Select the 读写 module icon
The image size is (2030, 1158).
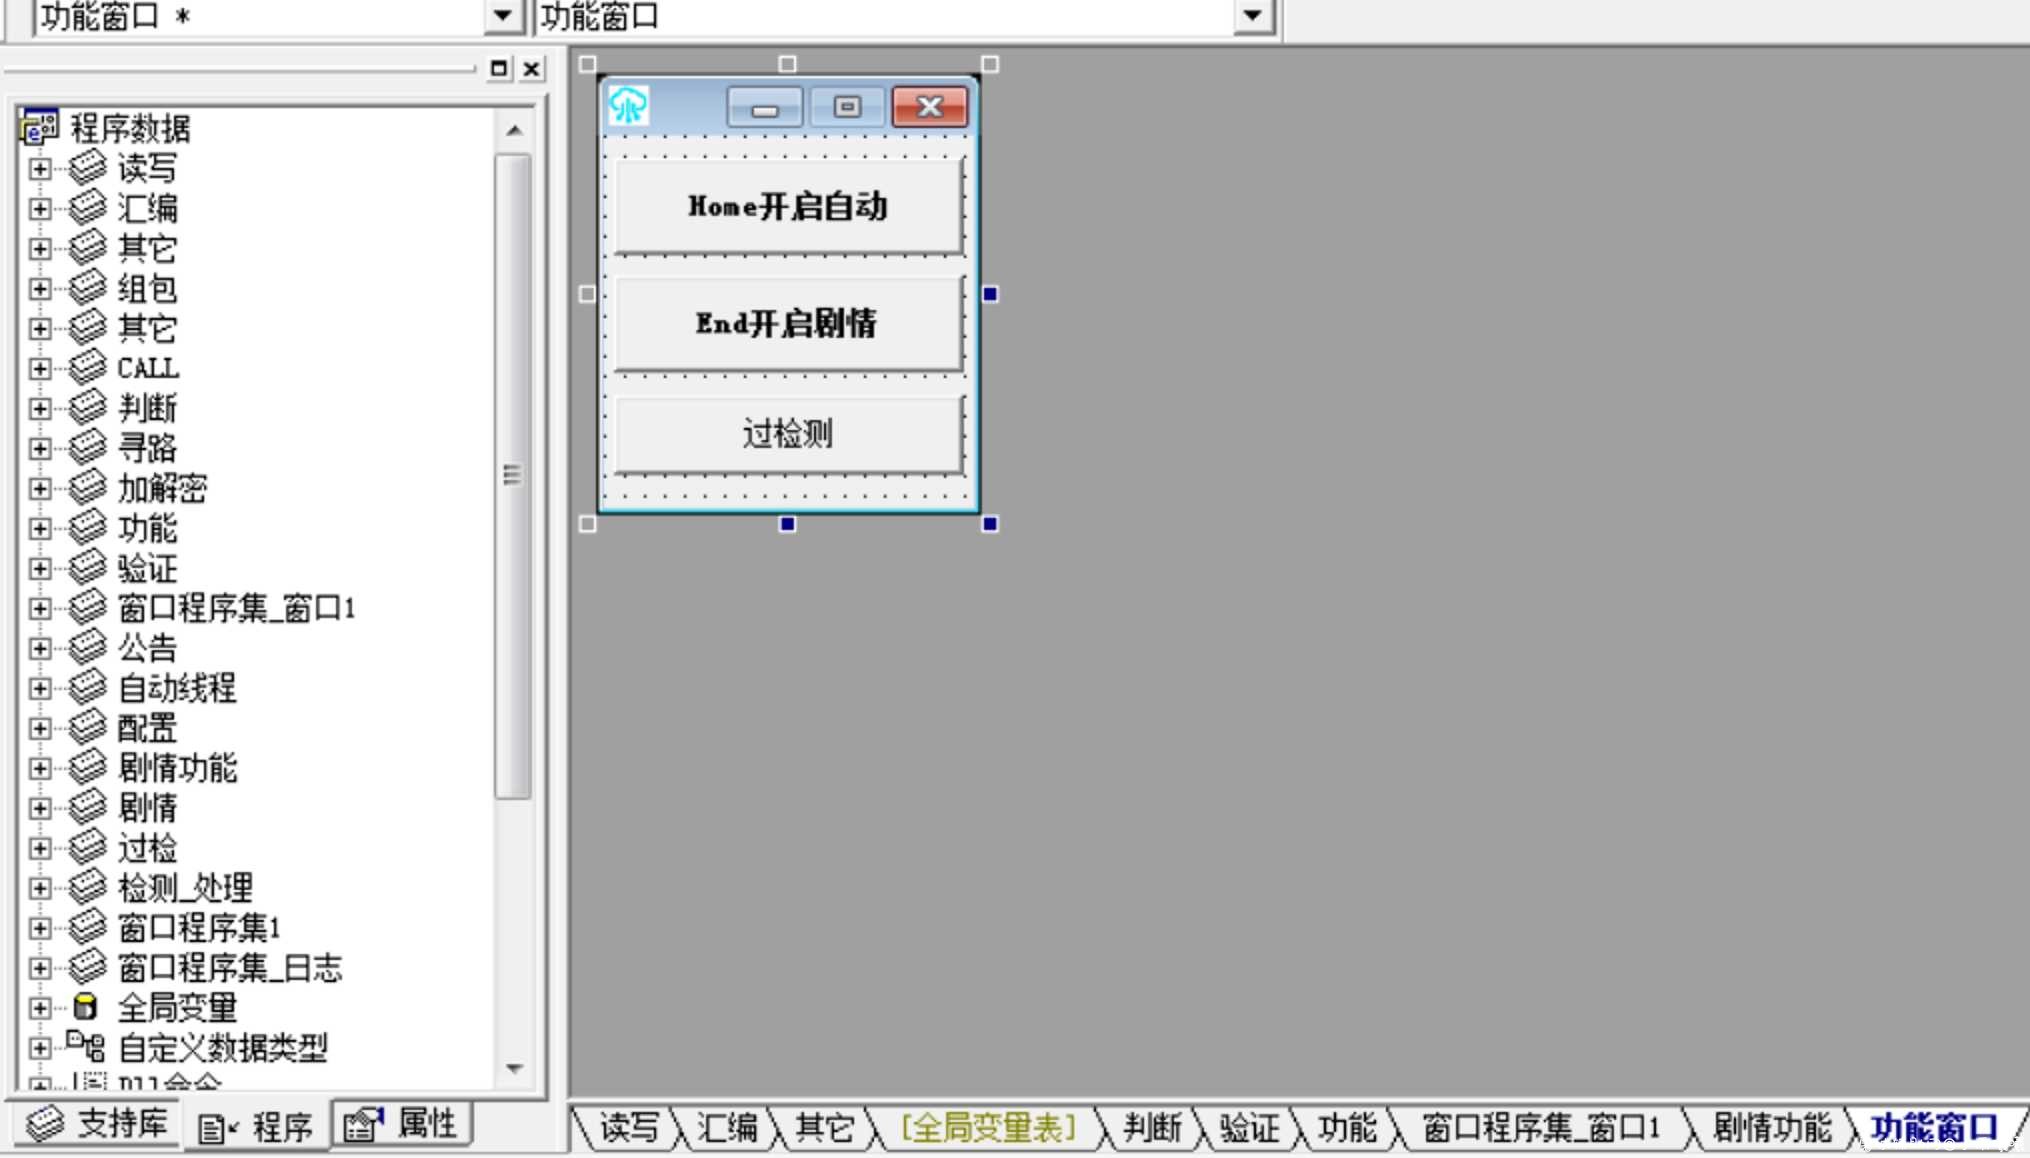88,167
